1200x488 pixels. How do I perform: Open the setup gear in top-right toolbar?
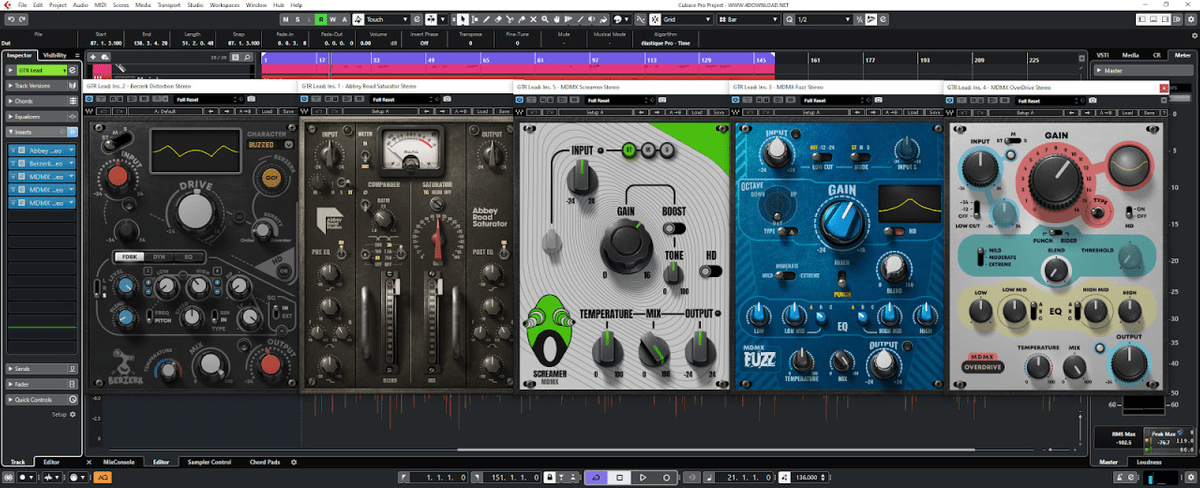pos(1189,19)
